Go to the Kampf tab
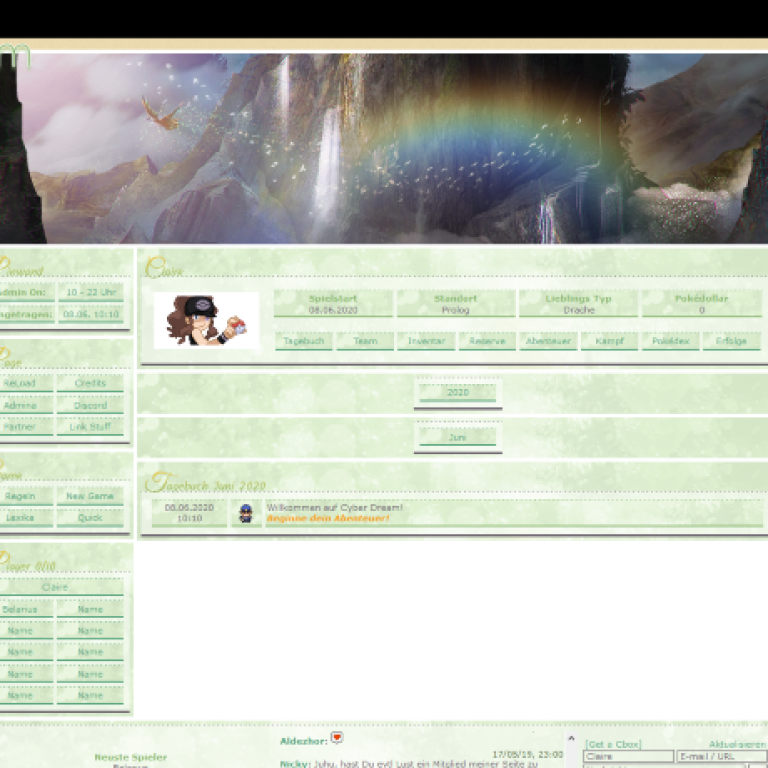 click(609, 341)
